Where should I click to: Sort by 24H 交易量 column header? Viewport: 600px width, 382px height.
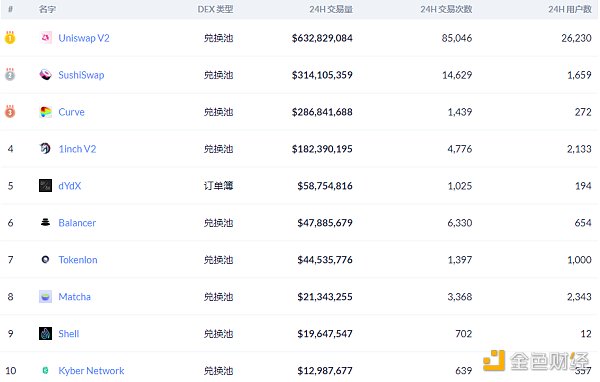pos(331,9)
